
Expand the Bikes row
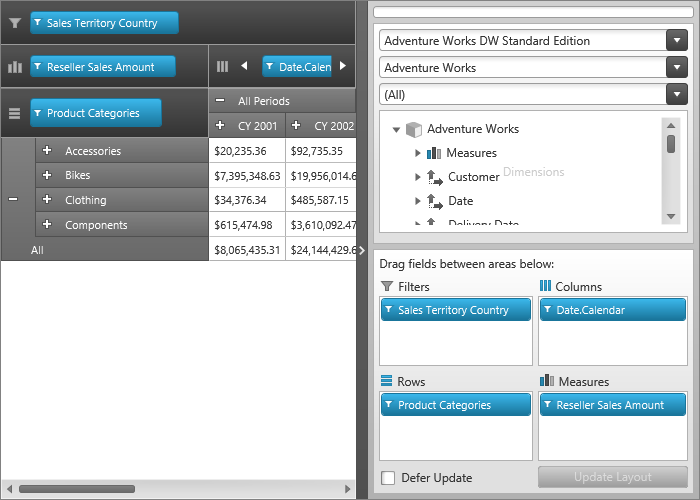pos(47,175)
